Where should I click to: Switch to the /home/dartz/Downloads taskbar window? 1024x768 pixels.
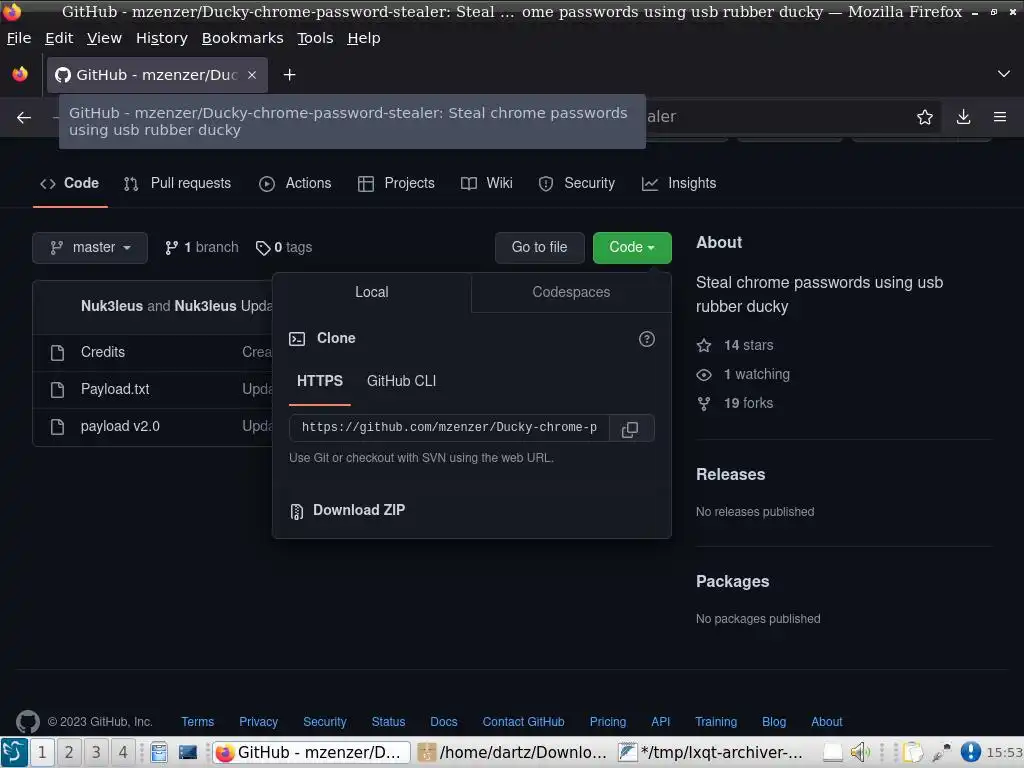pyautogui.click(x=513, y=752)
